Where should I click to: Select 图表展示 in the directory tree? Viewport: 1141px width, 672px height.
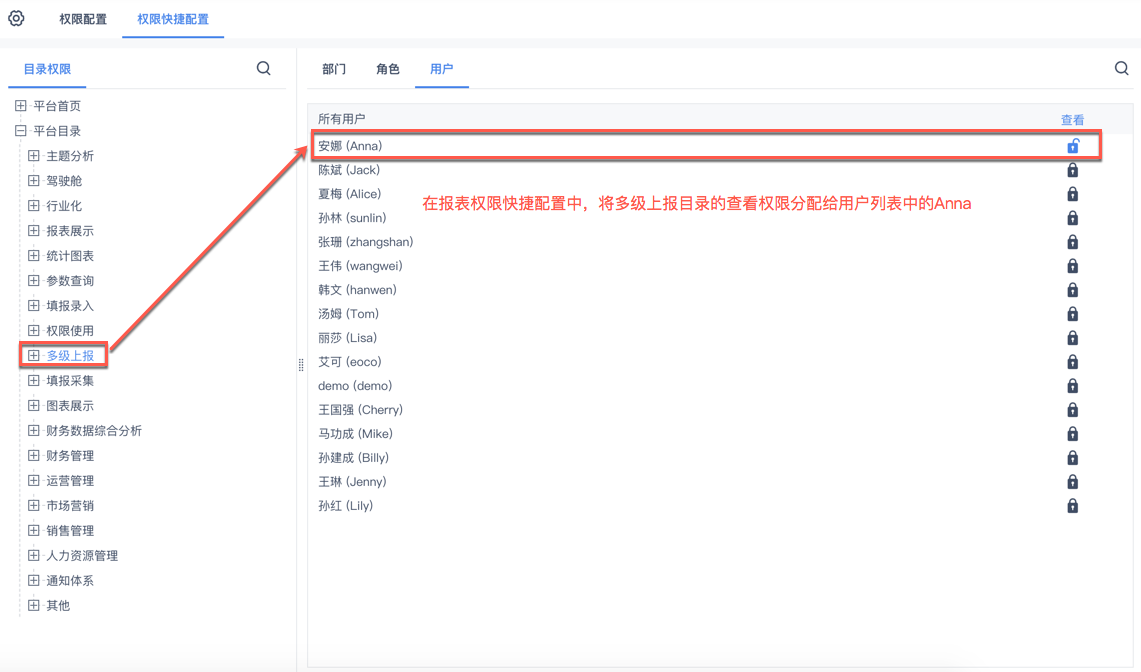(x=70, y=406)
